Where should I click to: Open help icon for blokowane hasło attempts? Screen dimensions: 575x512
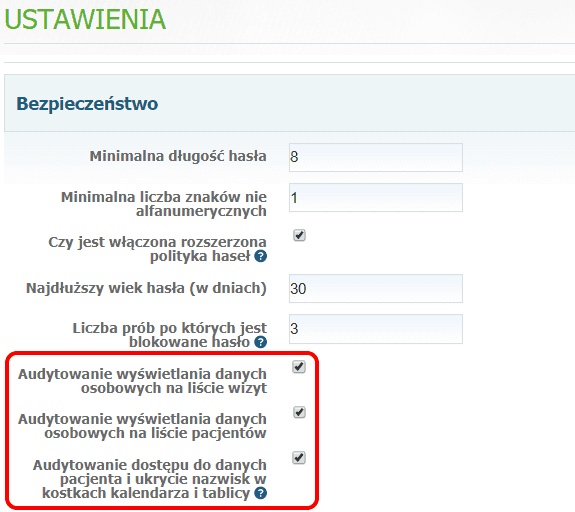[x=260, y=342]
